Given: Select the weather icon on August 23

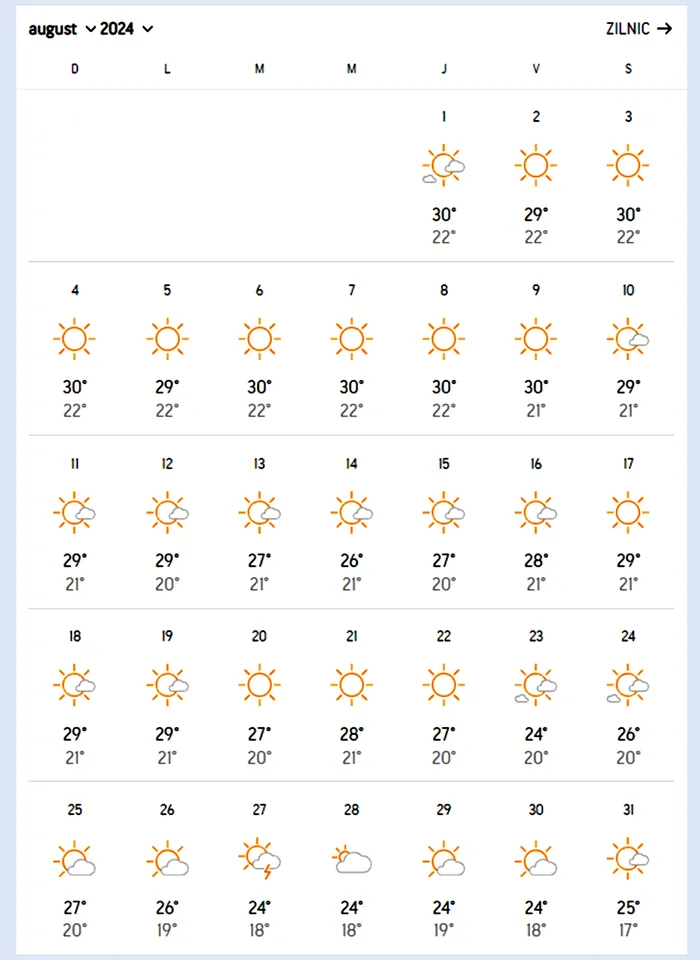Looking at the screenshot, I should (536, 685).
